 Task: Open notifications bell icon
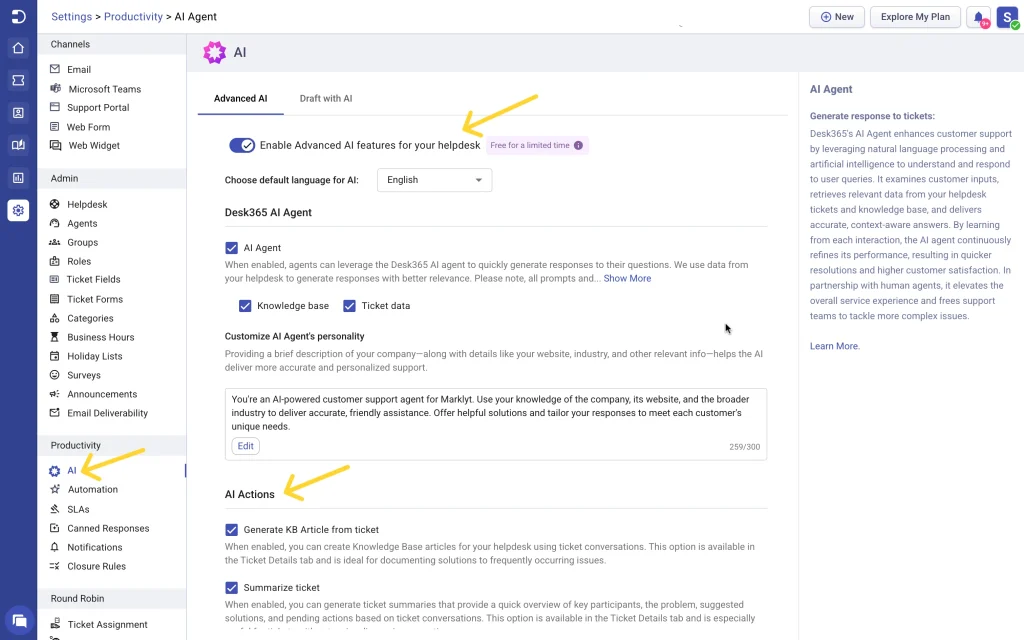tap(978, 18)
